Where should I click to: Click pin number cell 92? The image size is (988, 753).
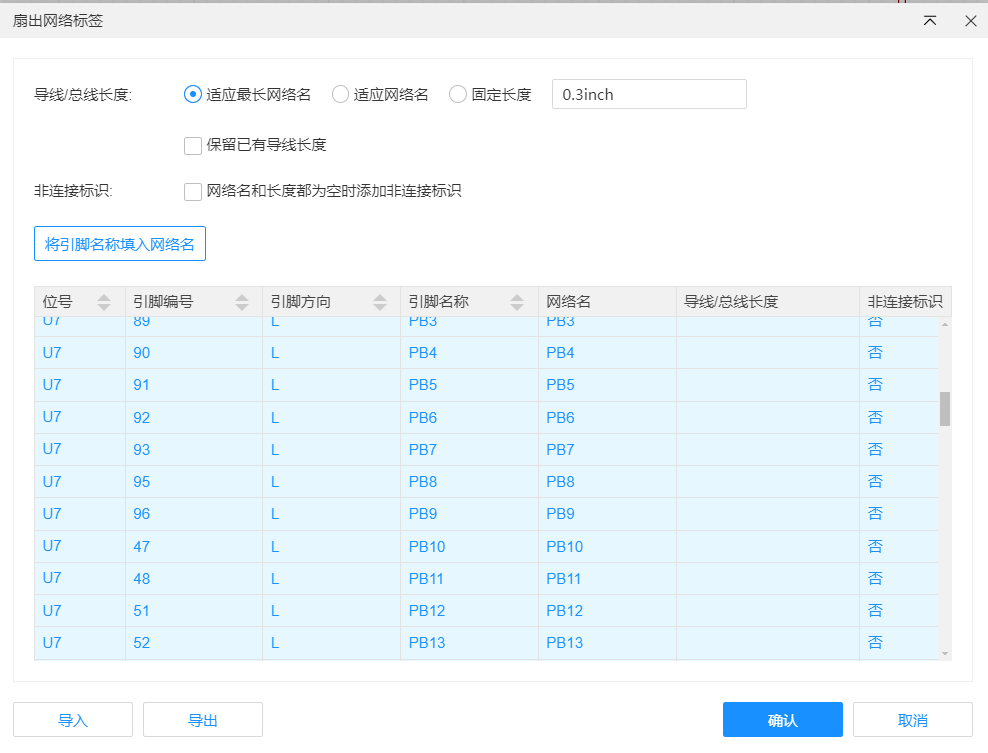pos(194,418)
